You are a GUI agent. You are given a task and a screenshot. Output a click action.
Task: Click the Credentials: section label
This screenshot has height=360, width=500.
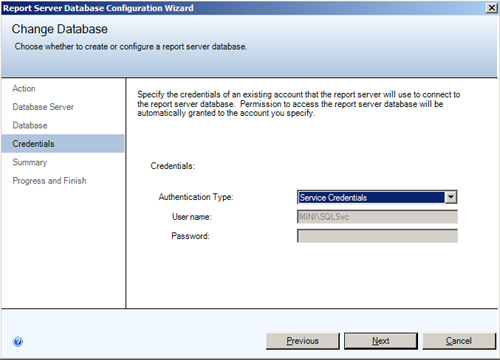(173, 166)
